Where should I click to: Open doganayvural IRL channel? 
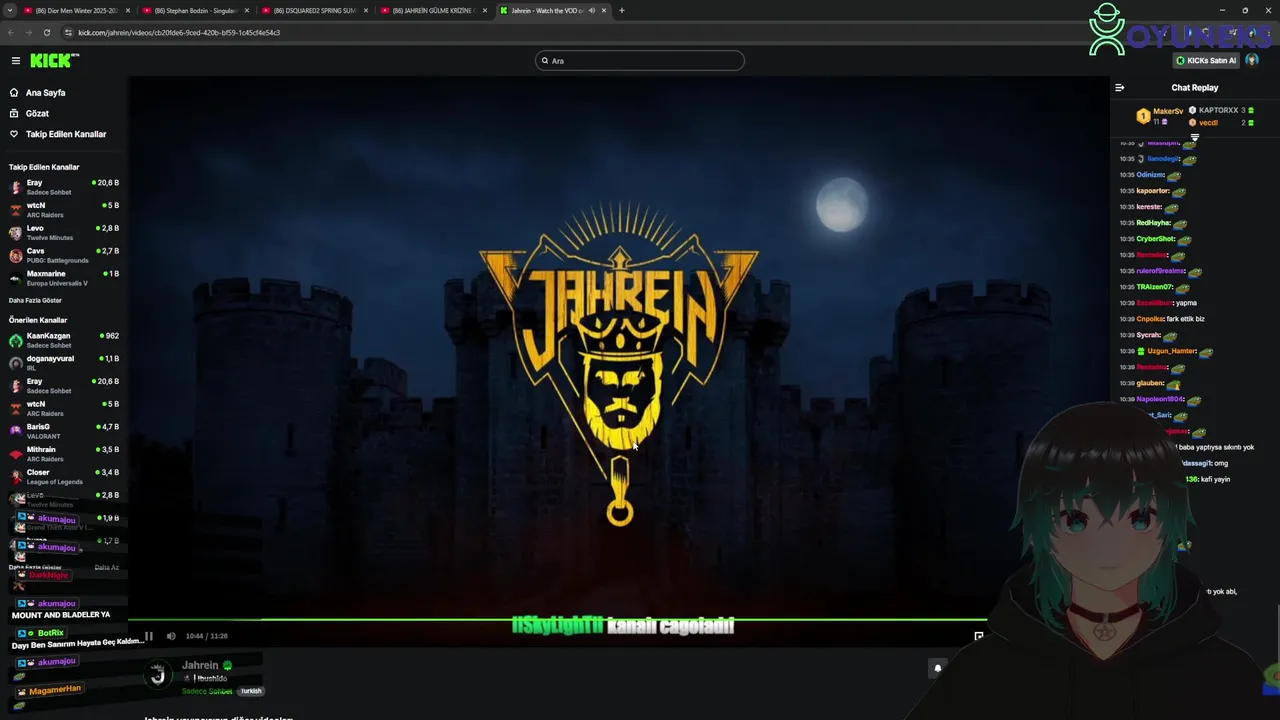(64, 363)
